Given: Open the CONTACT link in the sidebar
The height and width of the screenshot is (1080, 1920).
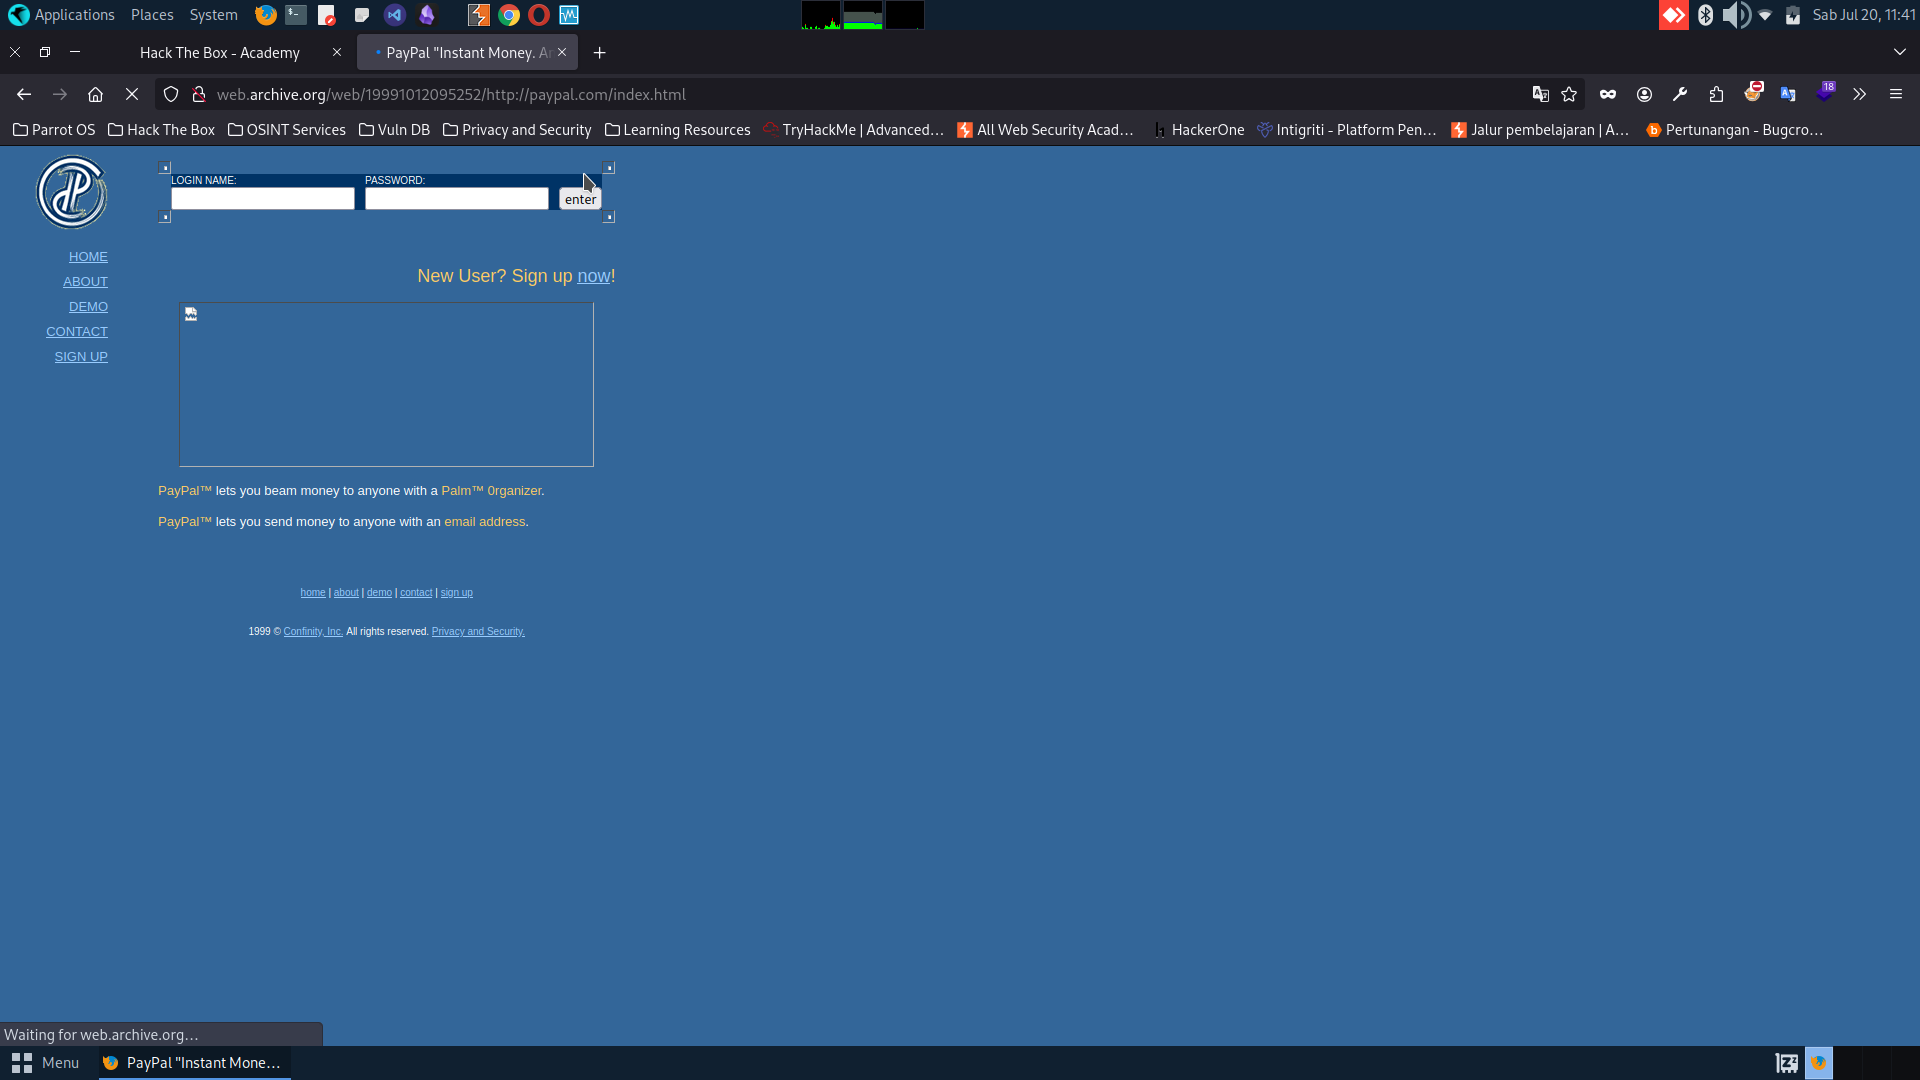Looking at the screenshot, I should click(x=77, y=332).
